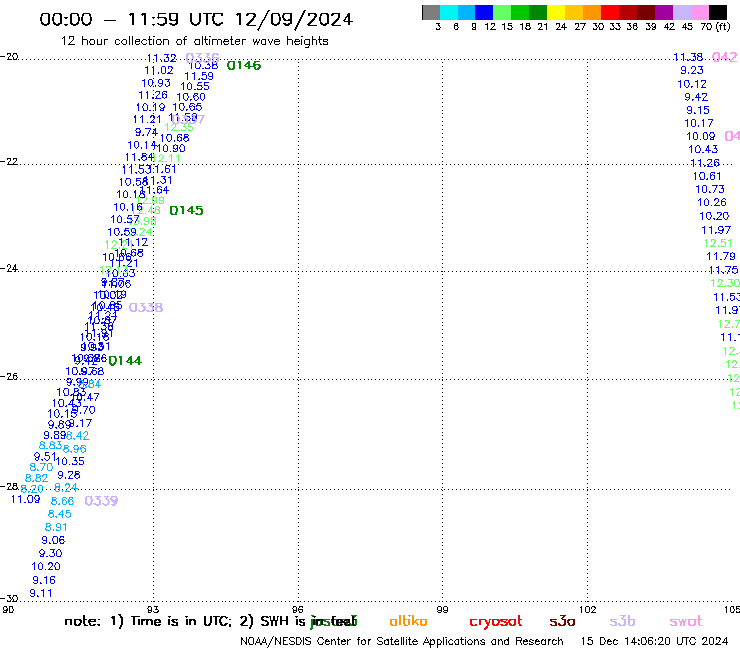Click the wave height value 9.16
This screenshot has width=740, height=650.
(44, 580)
